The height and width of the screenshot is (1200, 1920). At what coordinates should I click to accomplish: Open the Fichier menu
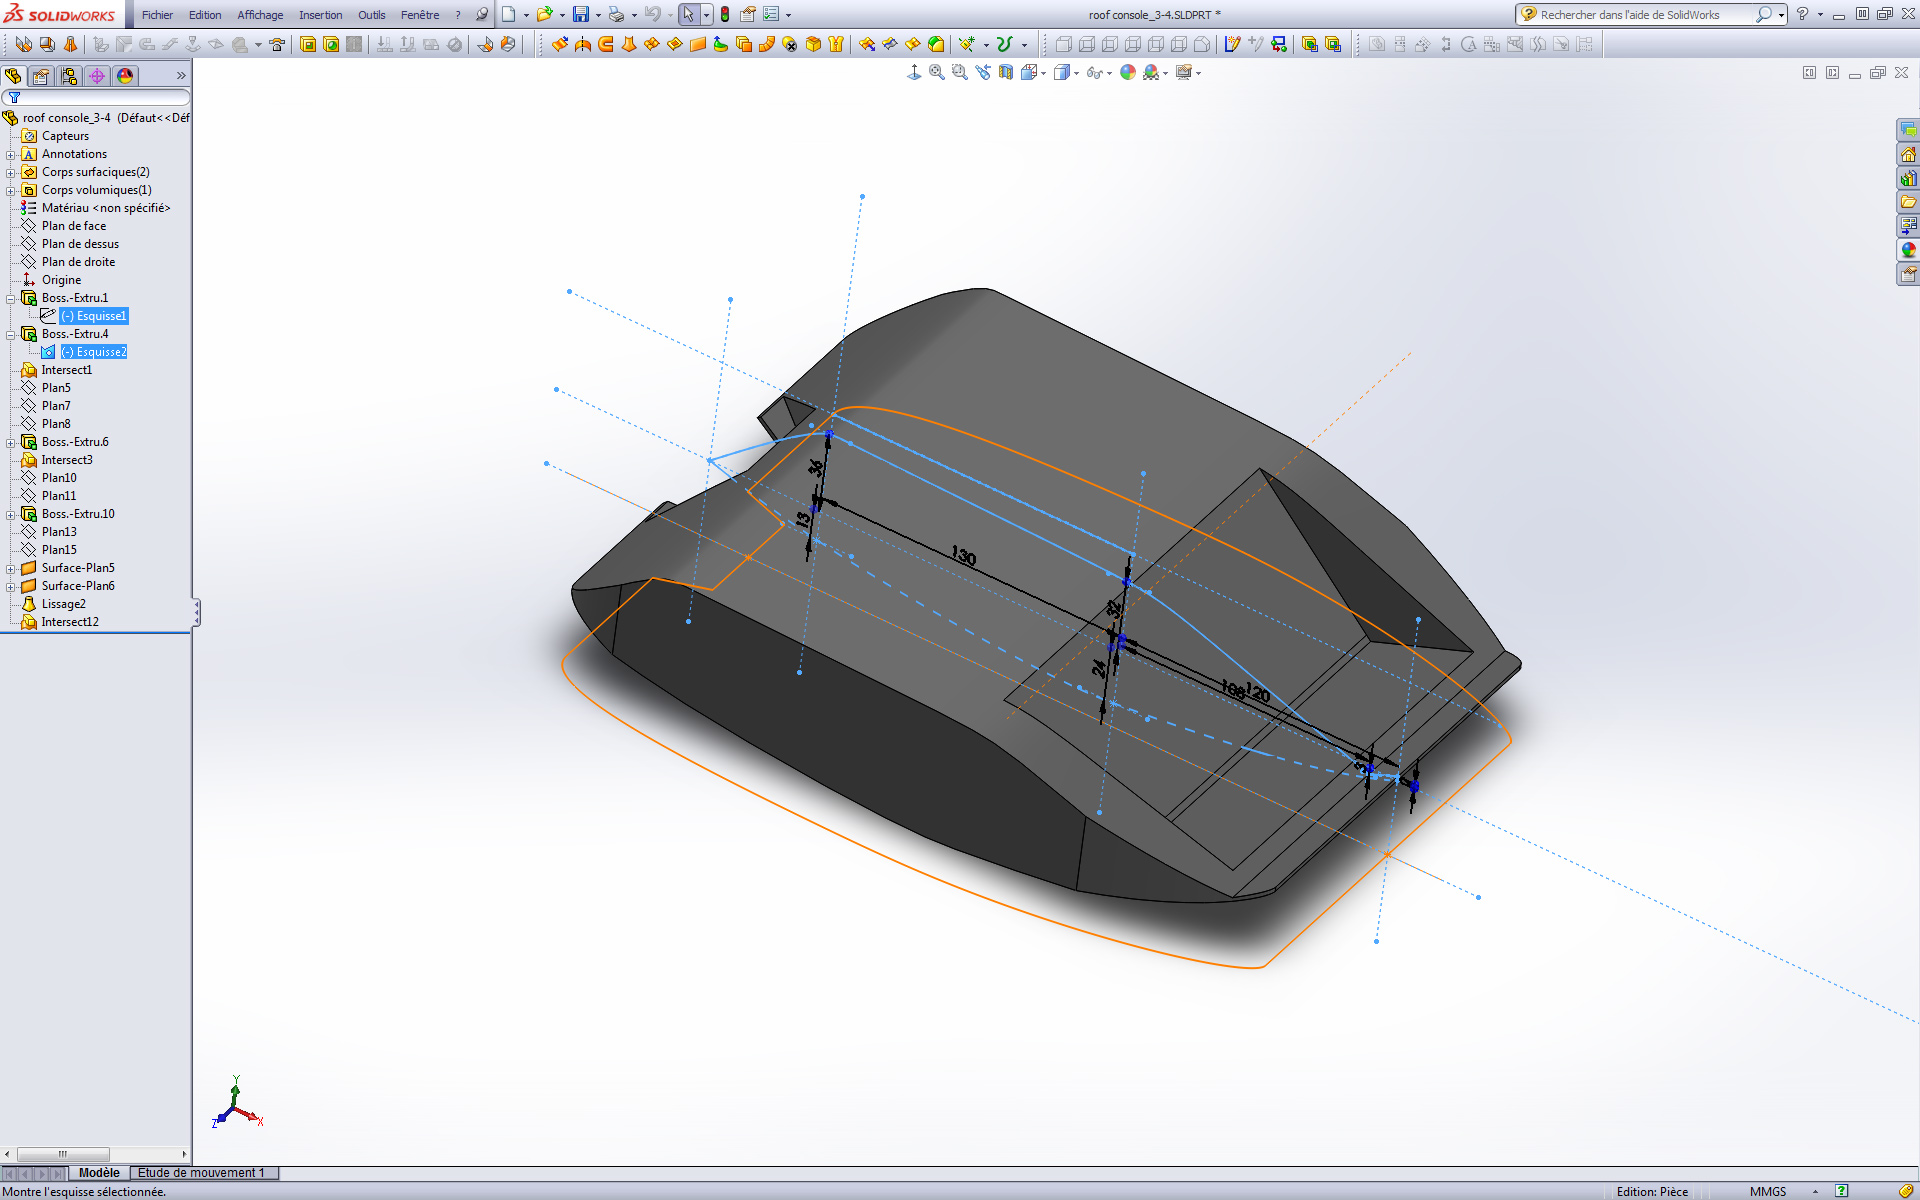click(x=157, y=15)
